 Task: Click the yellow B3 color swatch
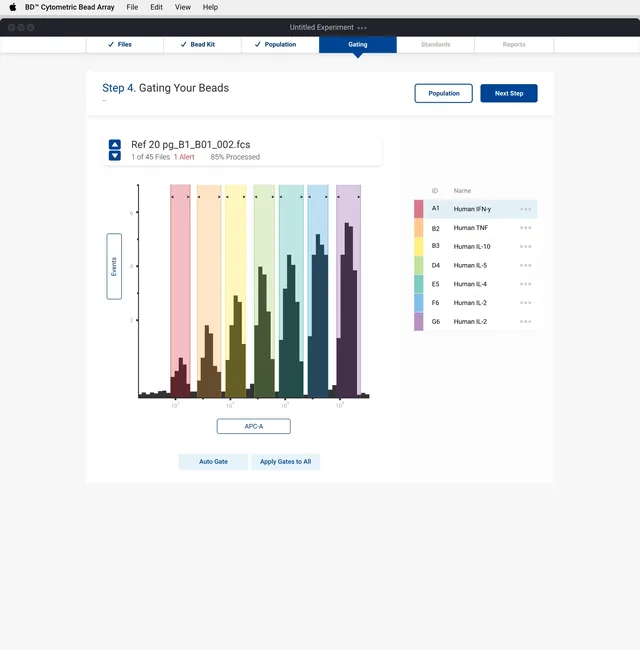(419, 246)
